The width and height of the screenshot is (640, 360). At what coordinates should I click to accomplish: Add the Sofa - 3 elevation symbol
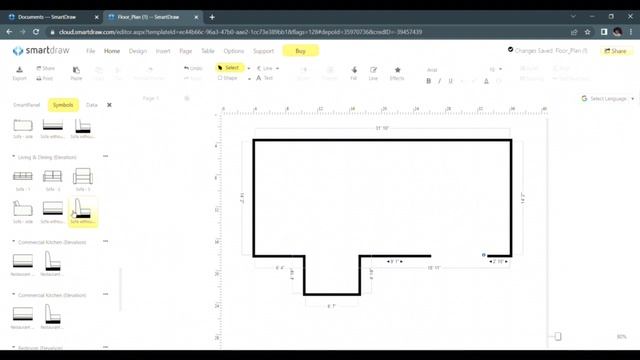tap(83, 180)
